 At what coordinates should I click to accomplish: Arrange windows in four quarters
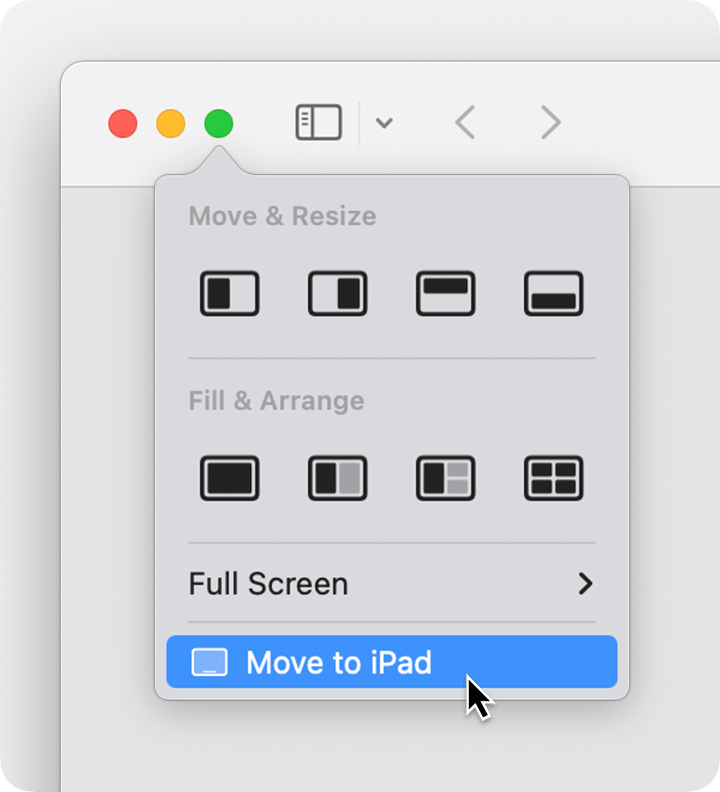click(554, 478)
